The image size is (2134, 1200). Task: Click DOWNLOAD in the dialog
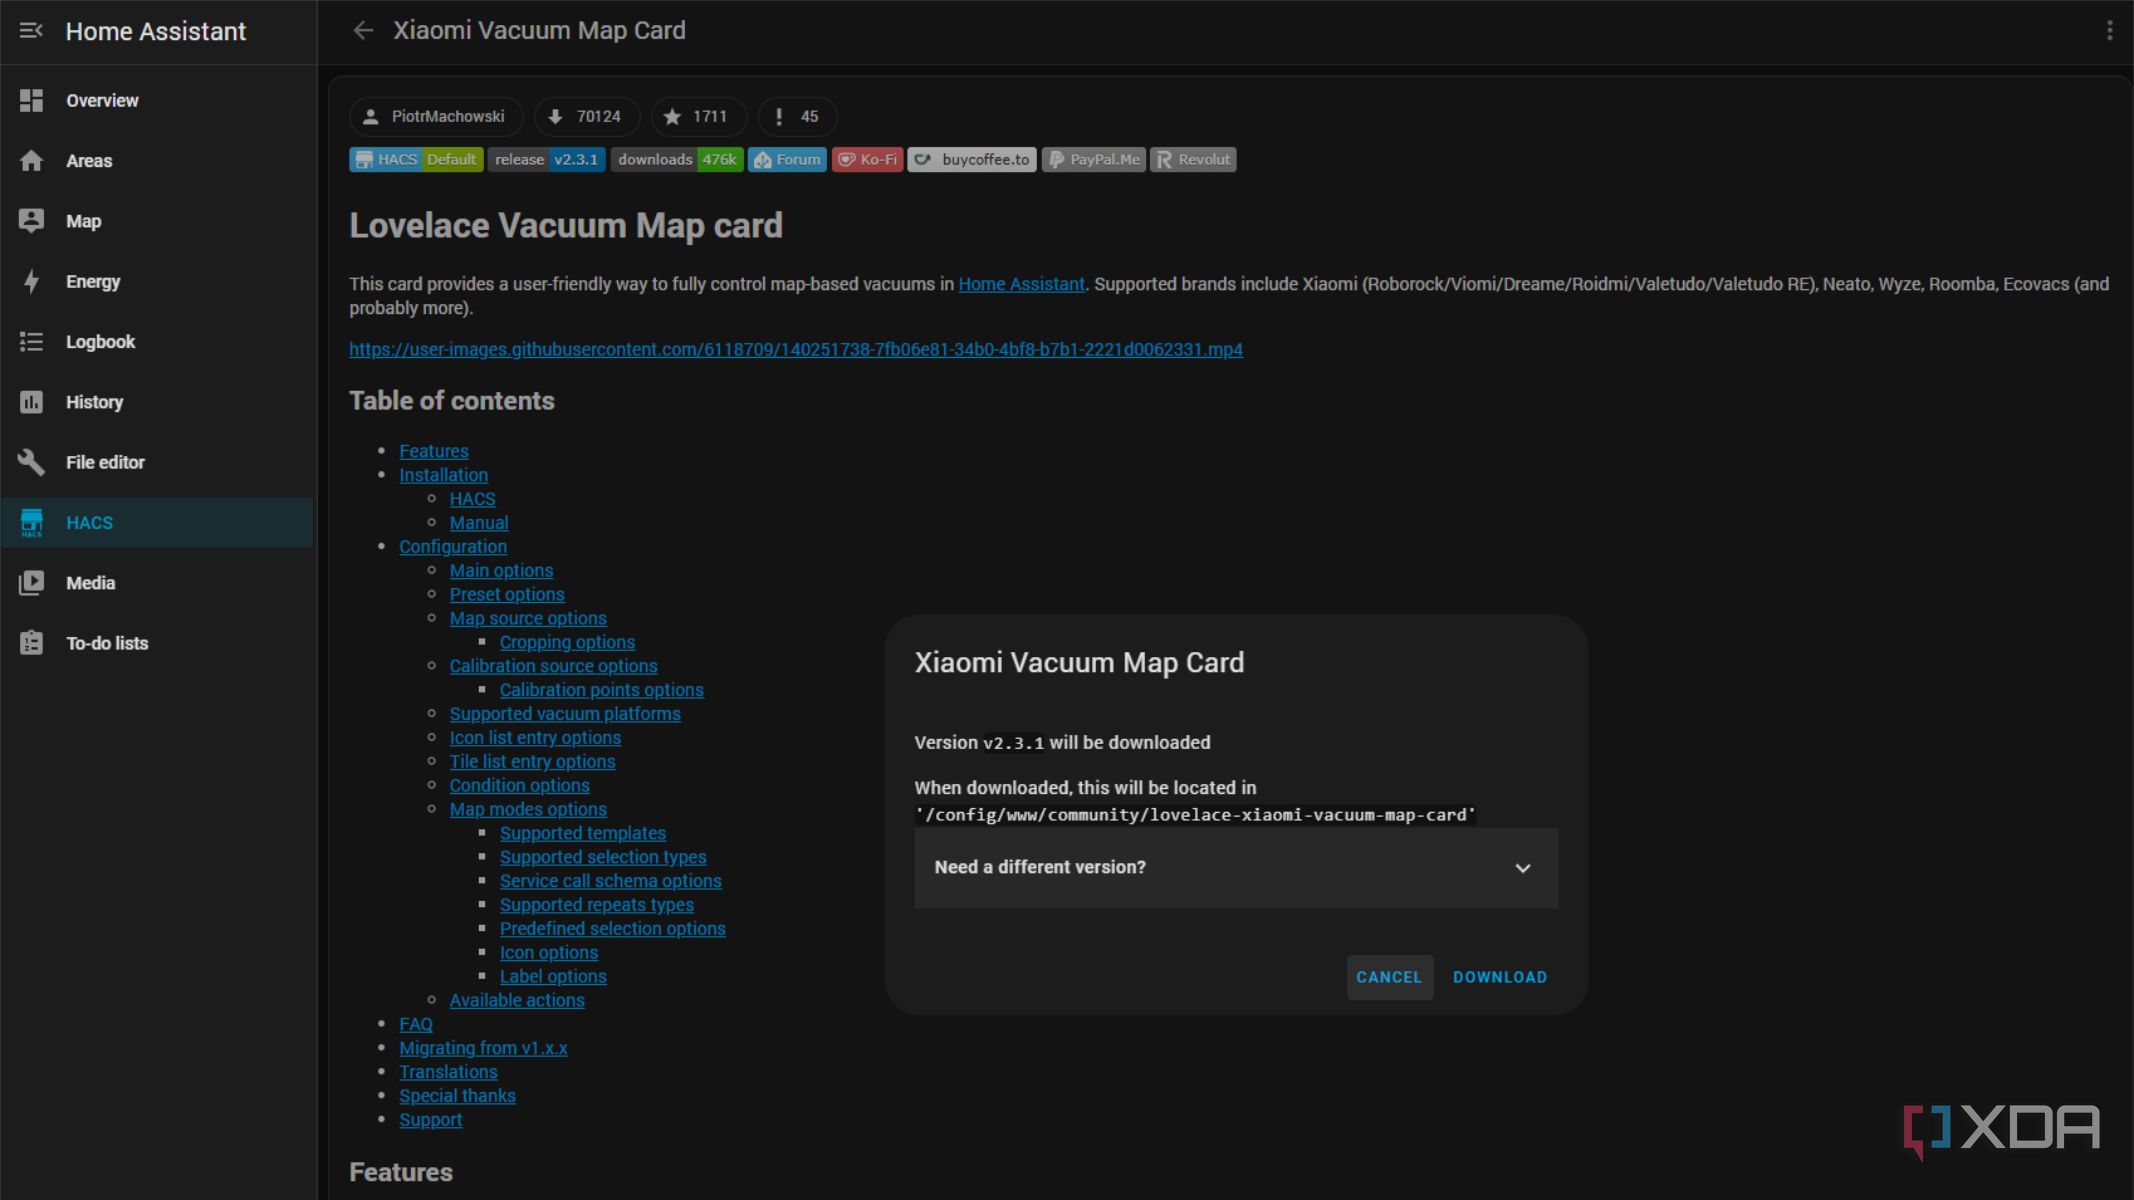click(1499, 978)
